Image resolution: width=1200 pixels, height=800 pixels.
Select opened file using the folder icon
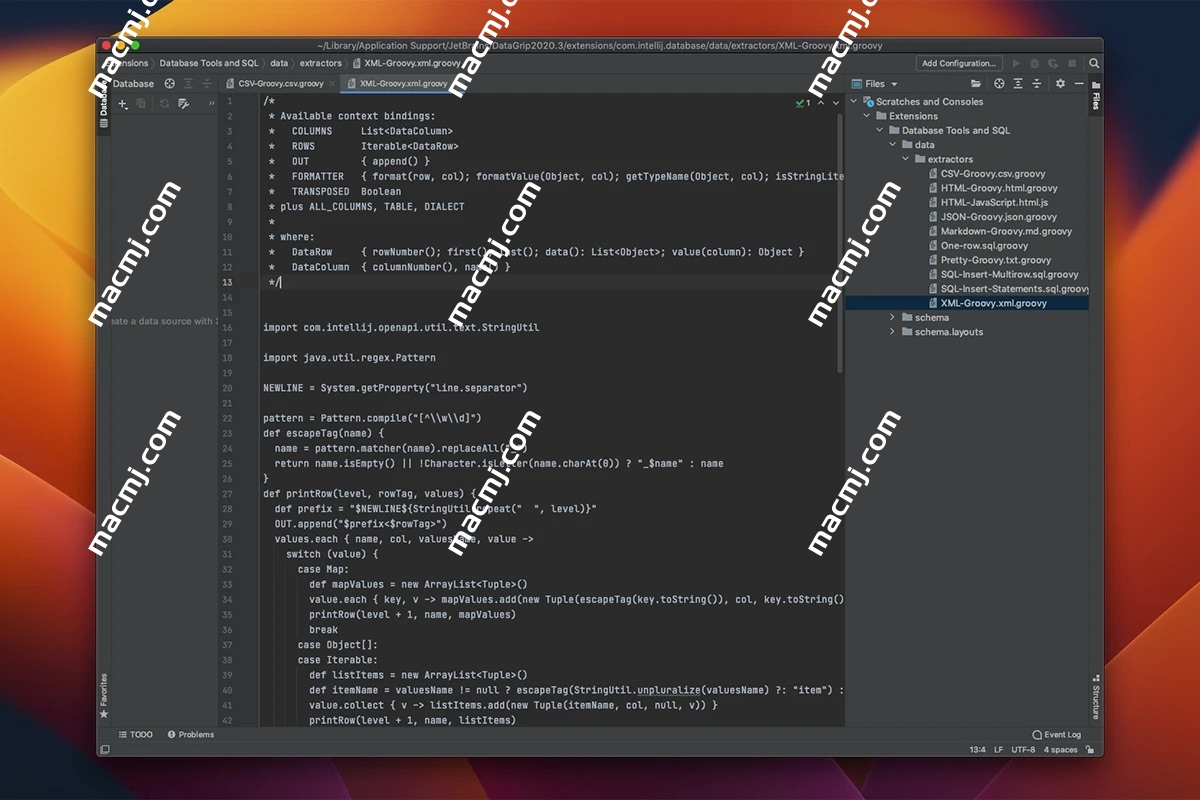click(x=976, y=83)
